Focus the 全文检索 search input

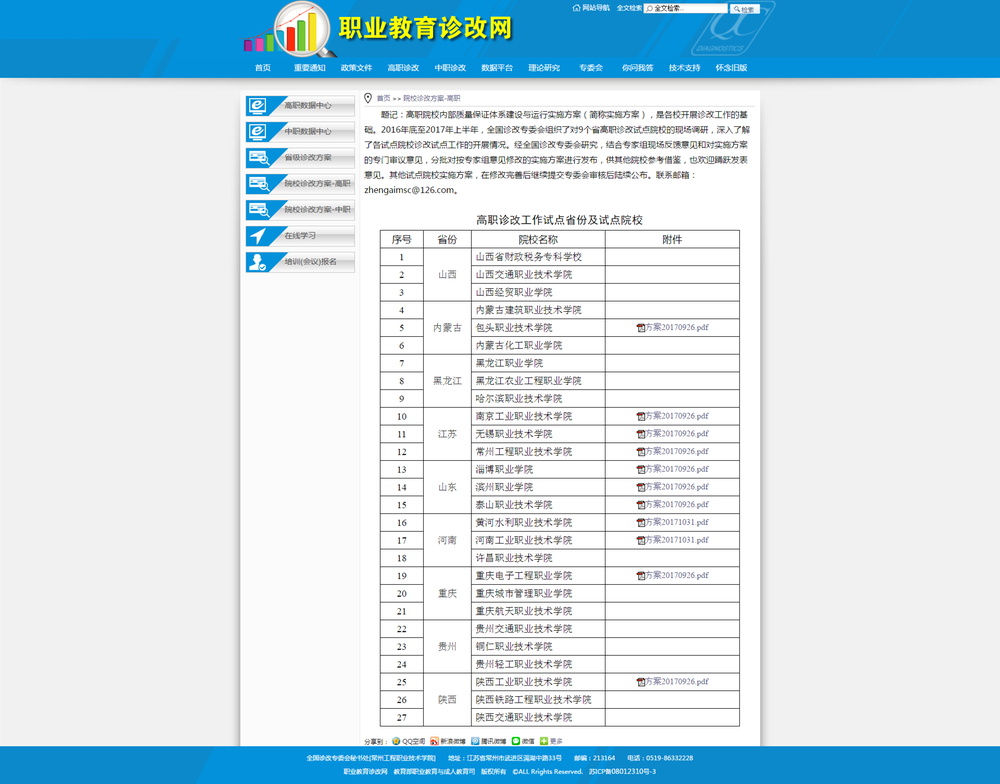pos(686,8)
